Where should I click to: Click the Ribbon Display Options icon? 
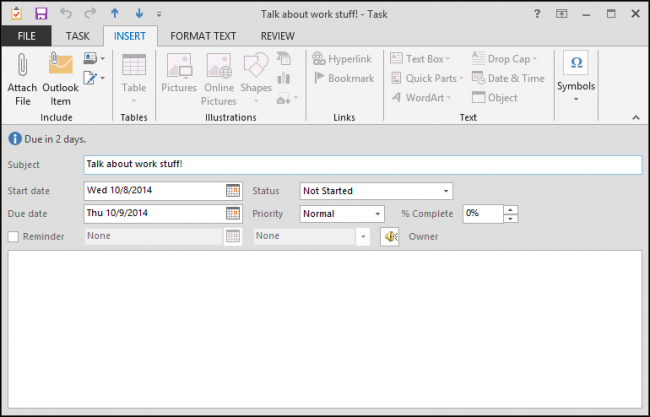[x=561, y=14]
